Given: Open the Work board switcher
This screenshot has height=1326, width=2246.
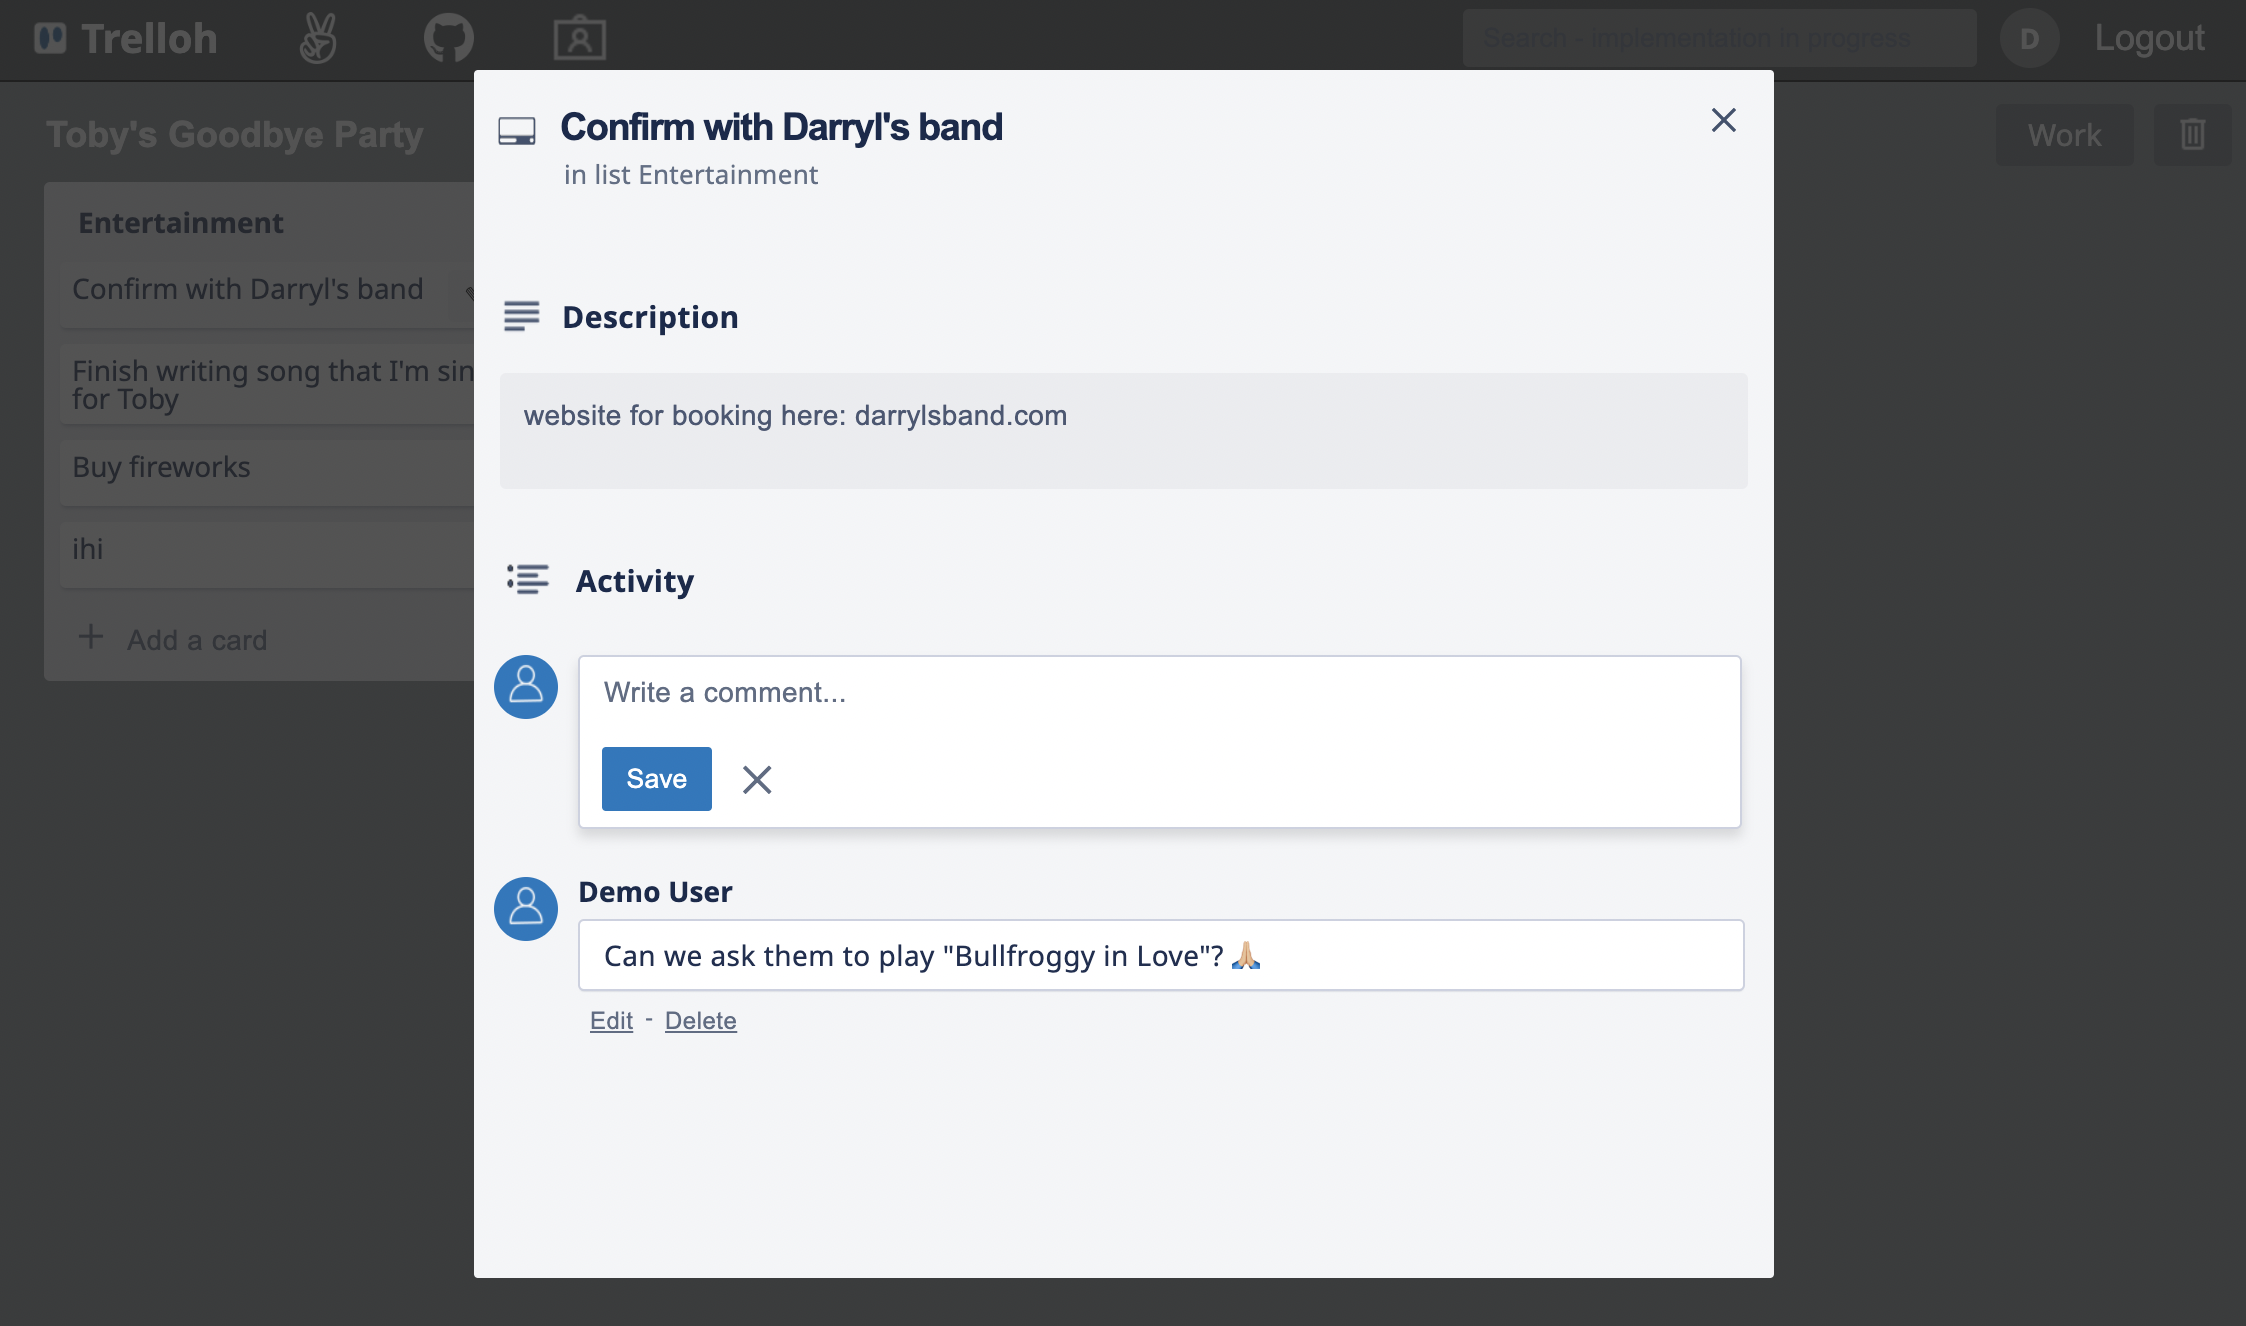Looking at the screenshot, I should coord(2064,134).
